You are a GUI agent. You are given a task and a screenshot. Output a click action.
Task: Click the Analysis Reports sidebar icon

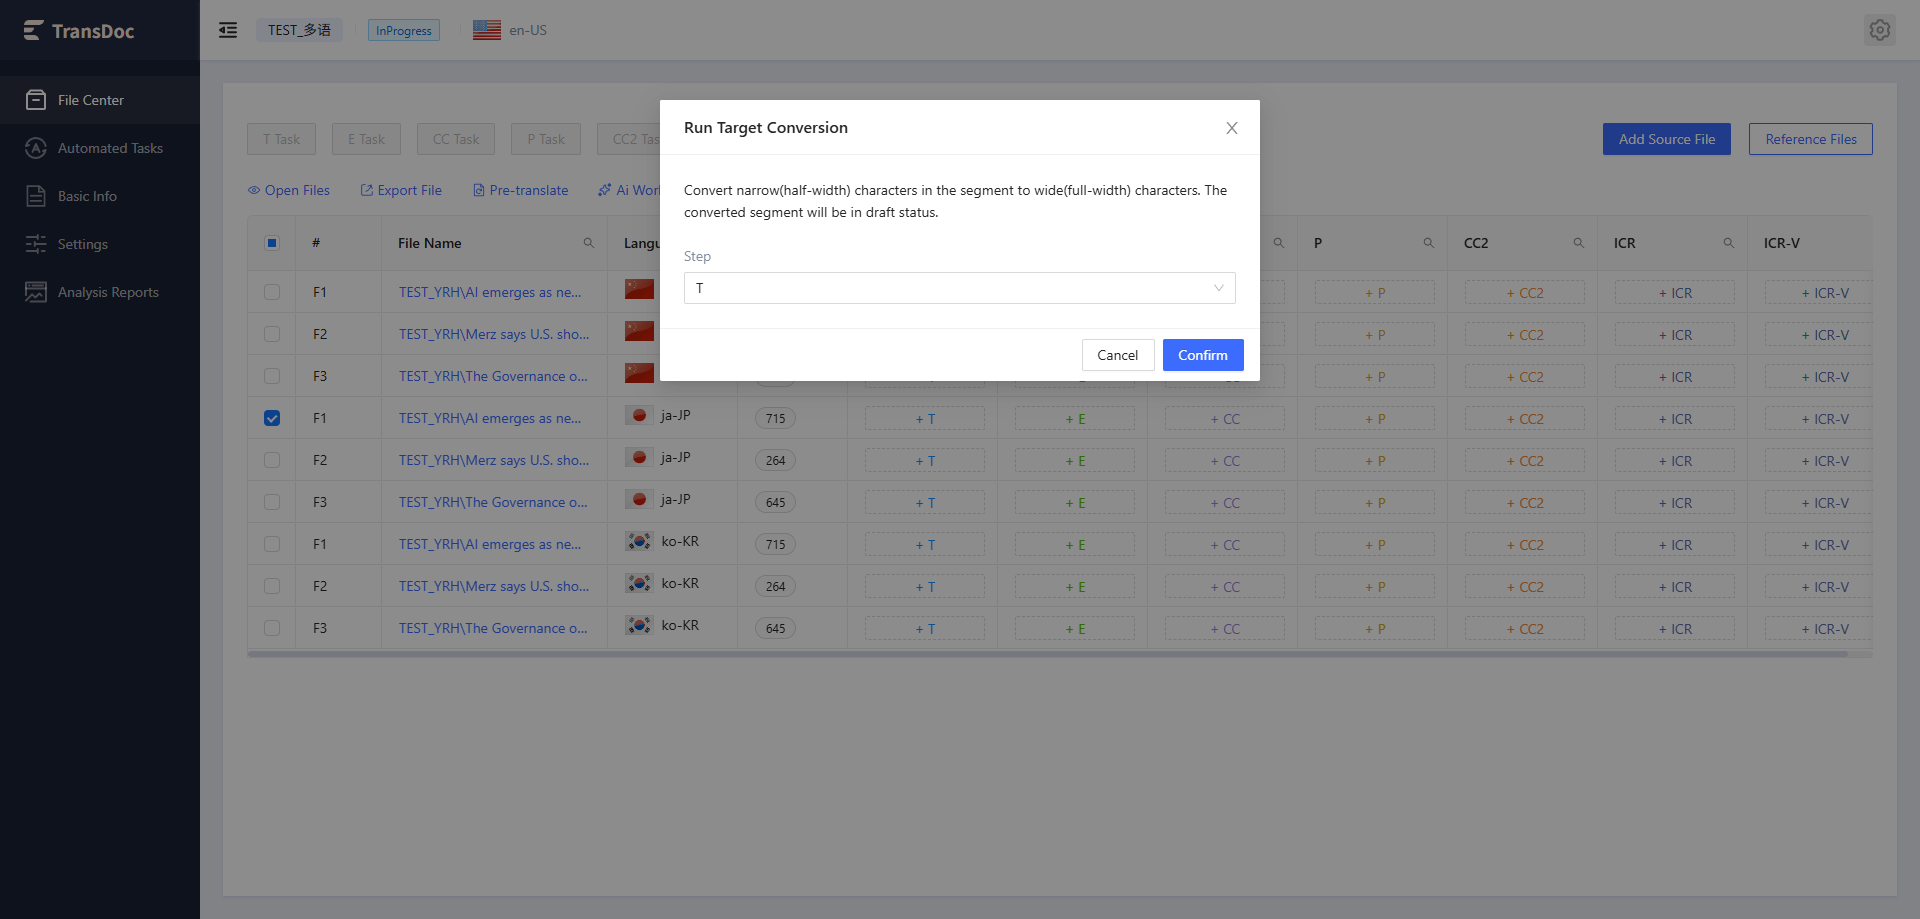(36, 292)
